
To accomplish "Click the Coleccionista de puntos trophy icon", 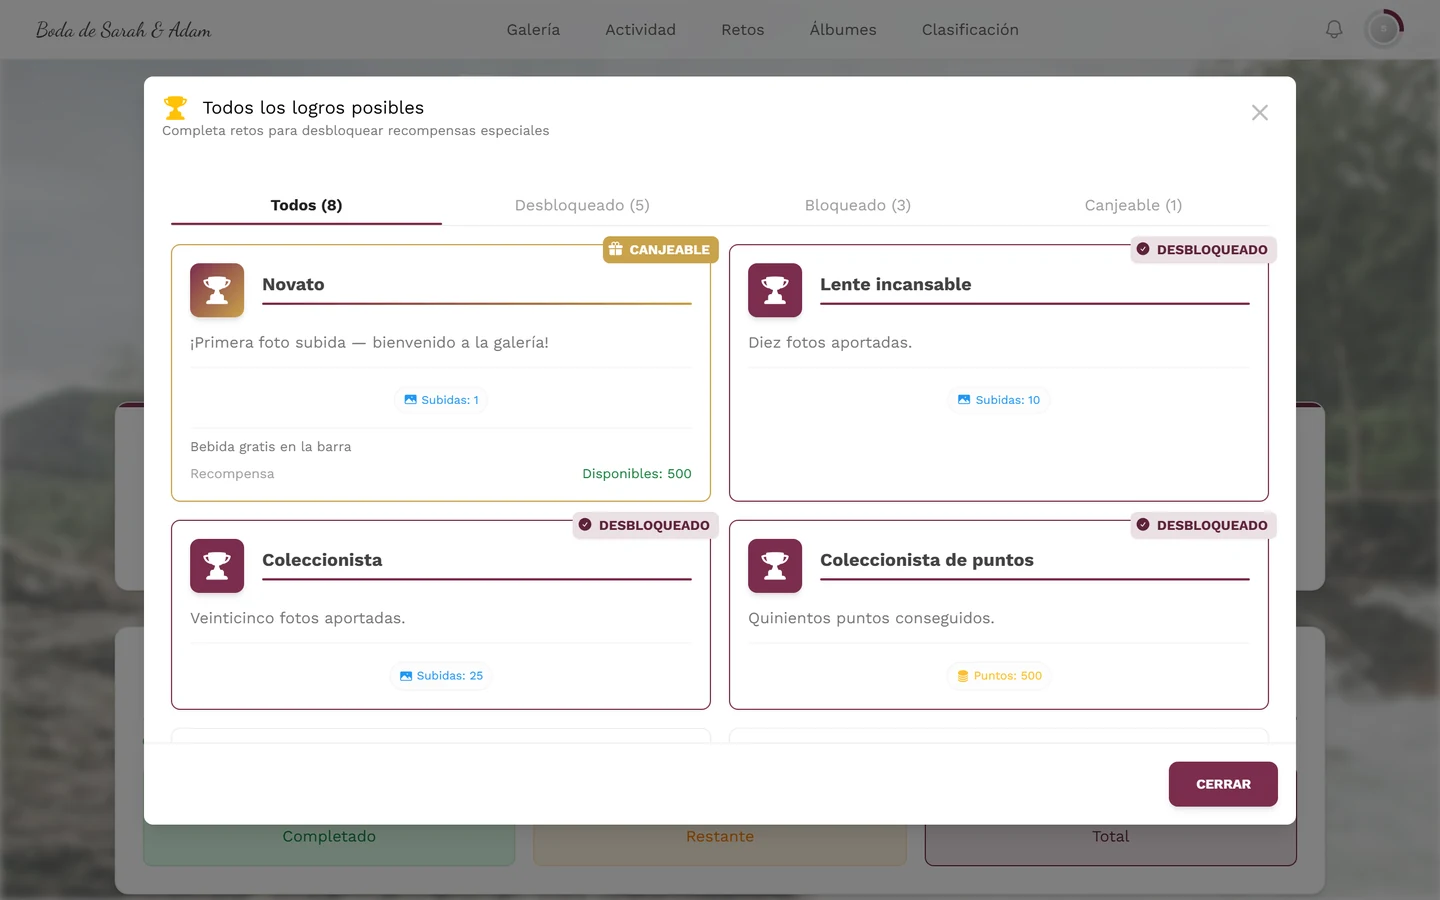I will pos(775,566).
